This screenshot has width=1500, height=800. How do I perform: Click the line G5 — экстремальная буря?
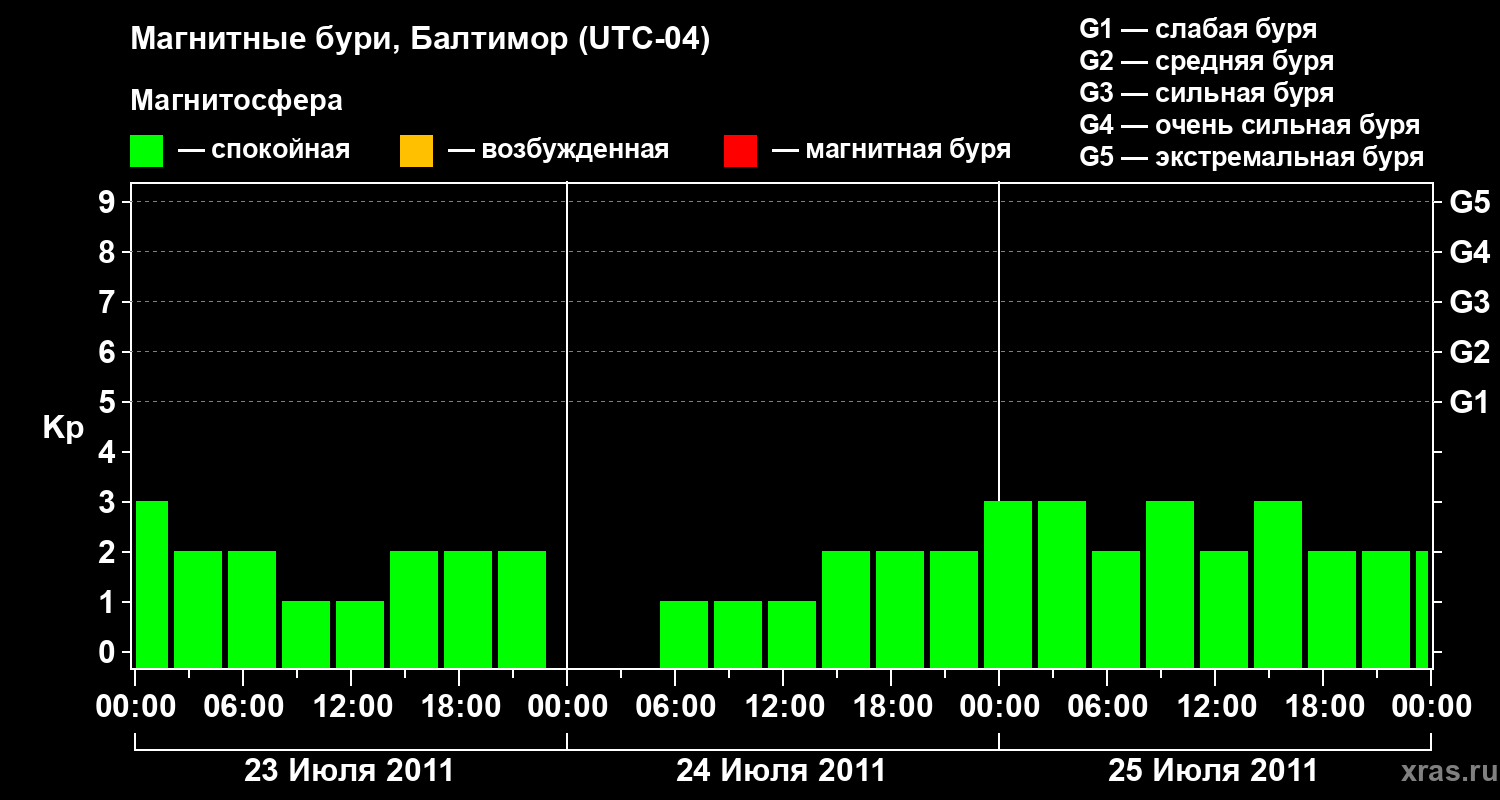[1252, 157]
